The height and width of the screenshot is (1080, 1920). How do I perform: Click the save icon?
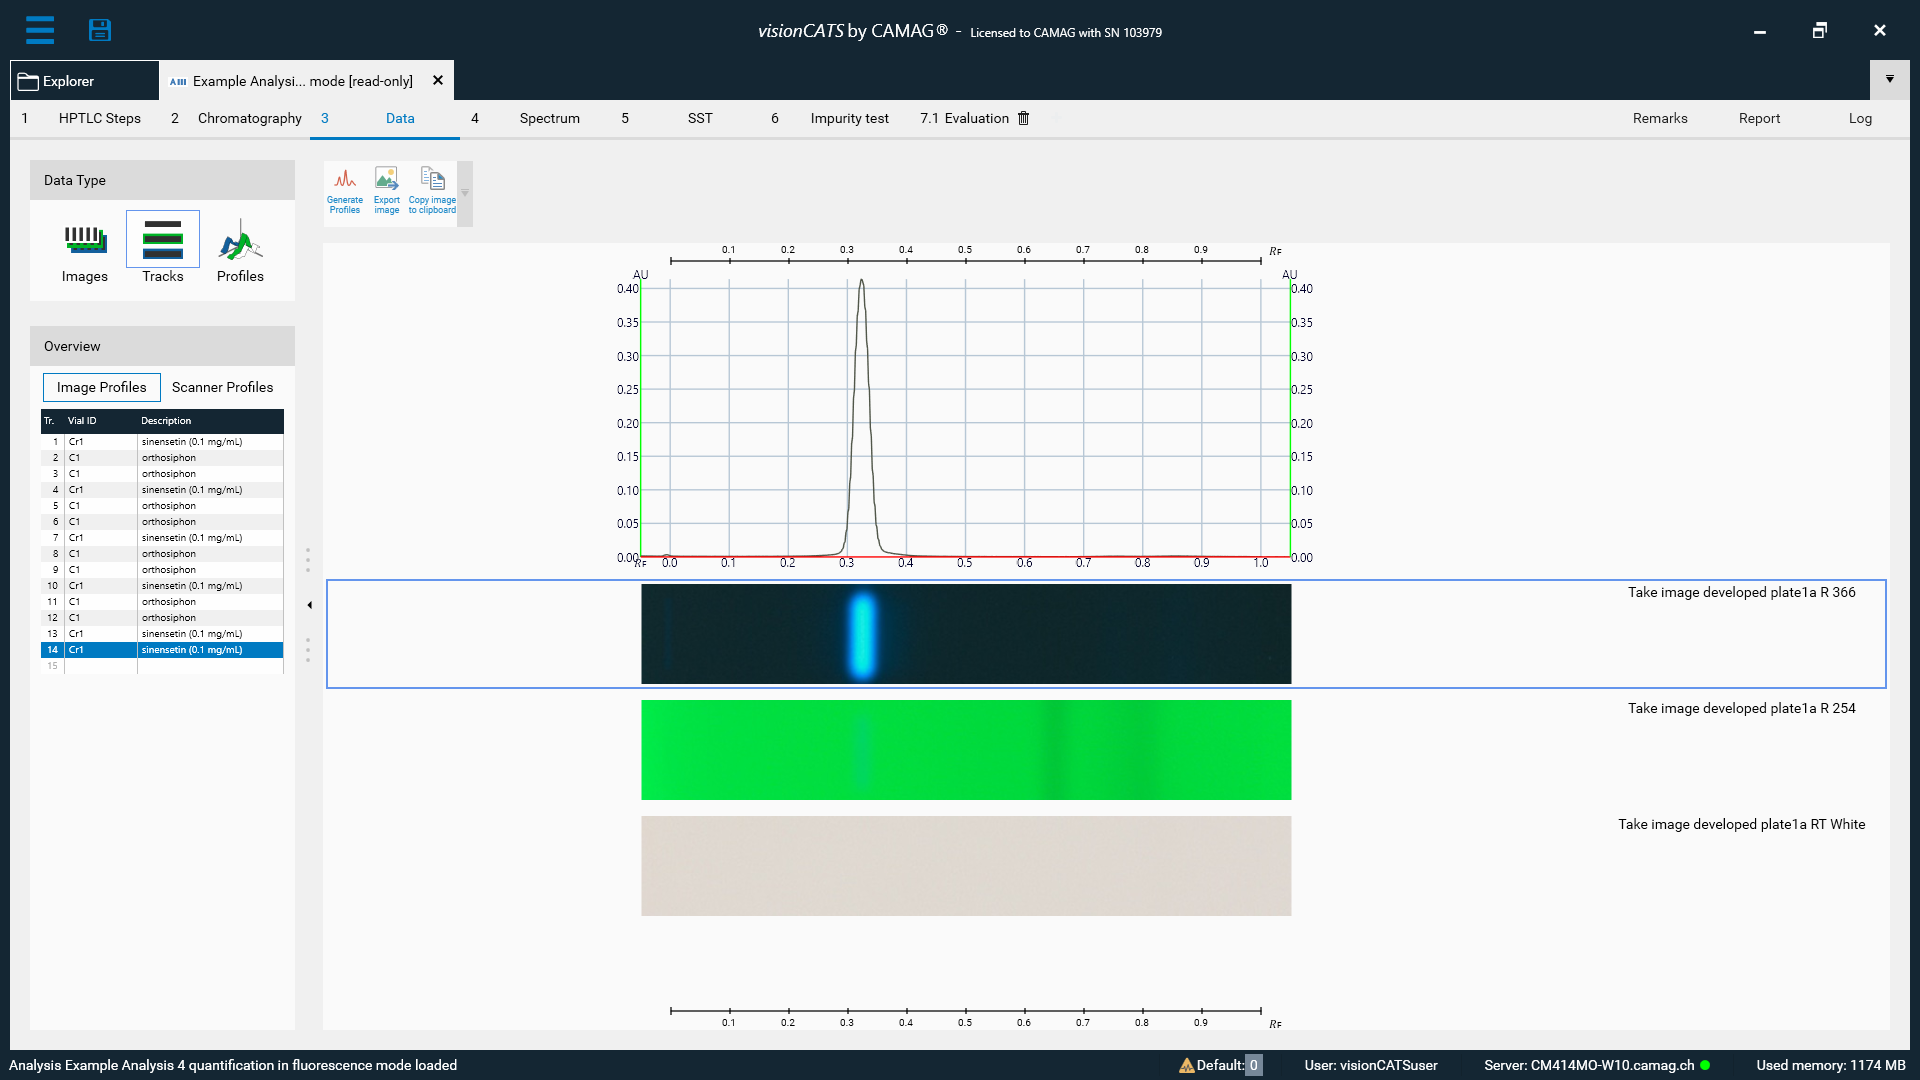(x=100, y=30)
